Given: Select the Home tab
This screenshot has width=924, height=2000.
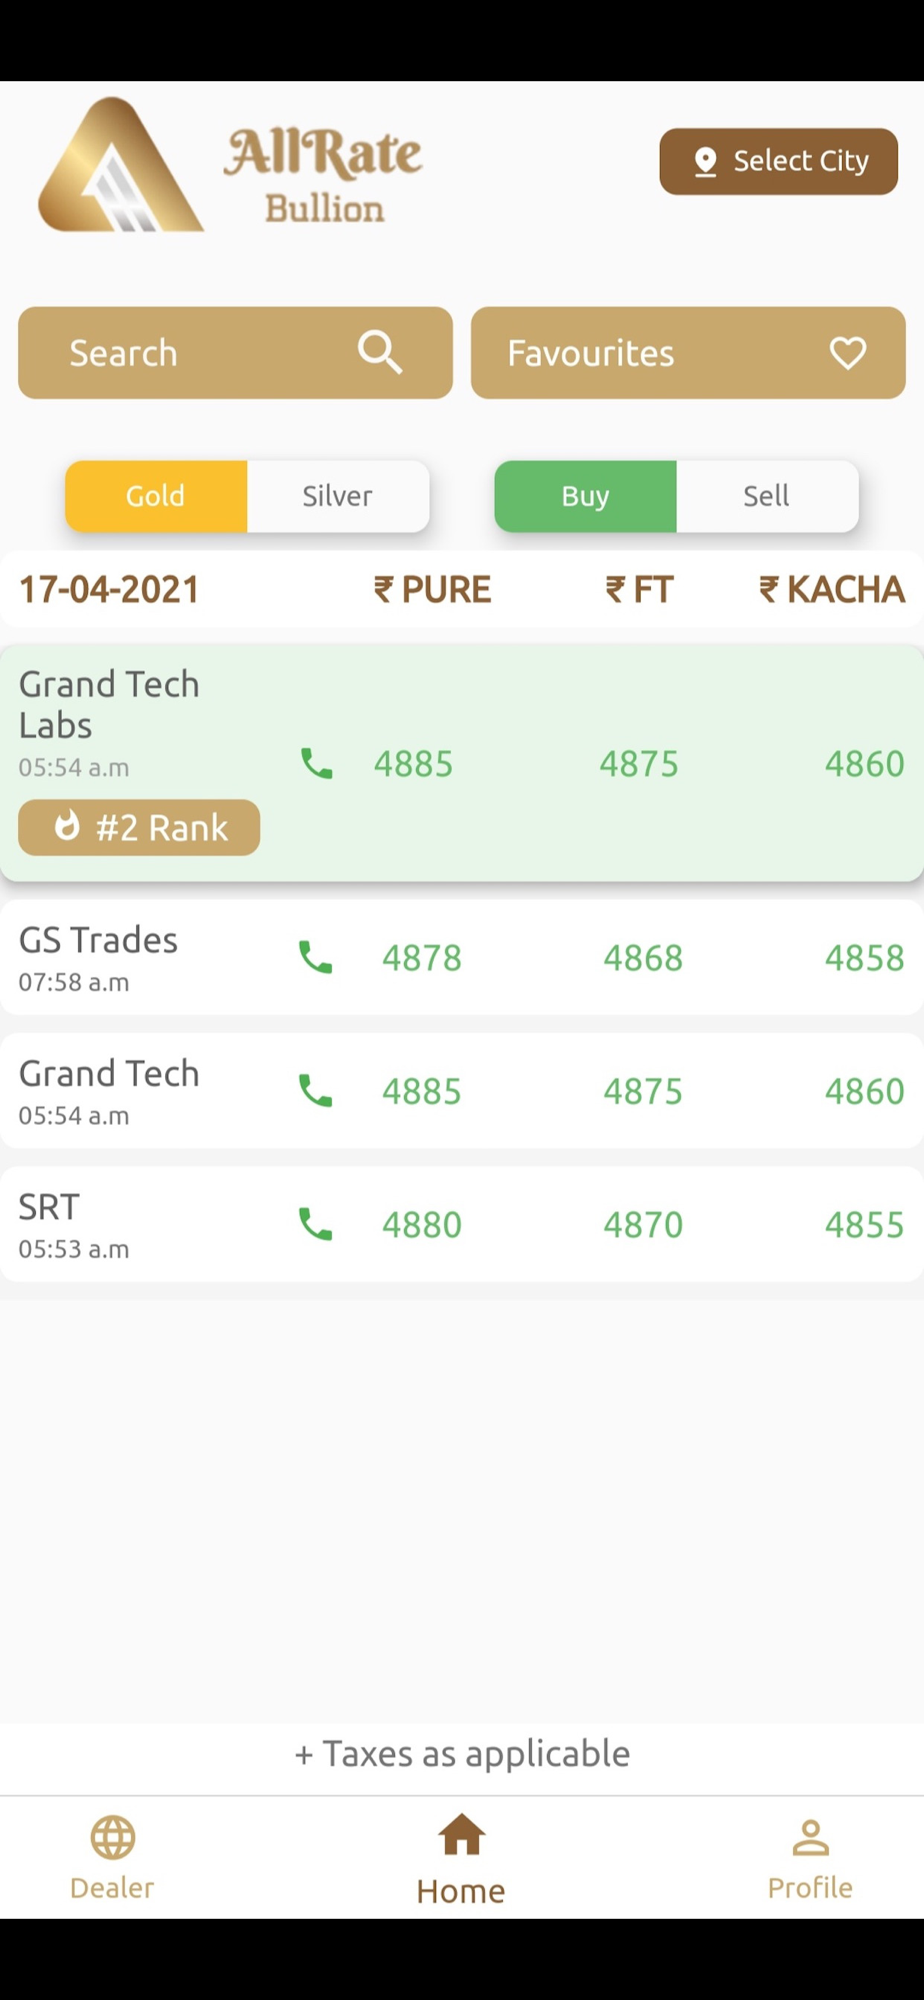Looking at the screenshot, I should click(x=461, y=1860).
